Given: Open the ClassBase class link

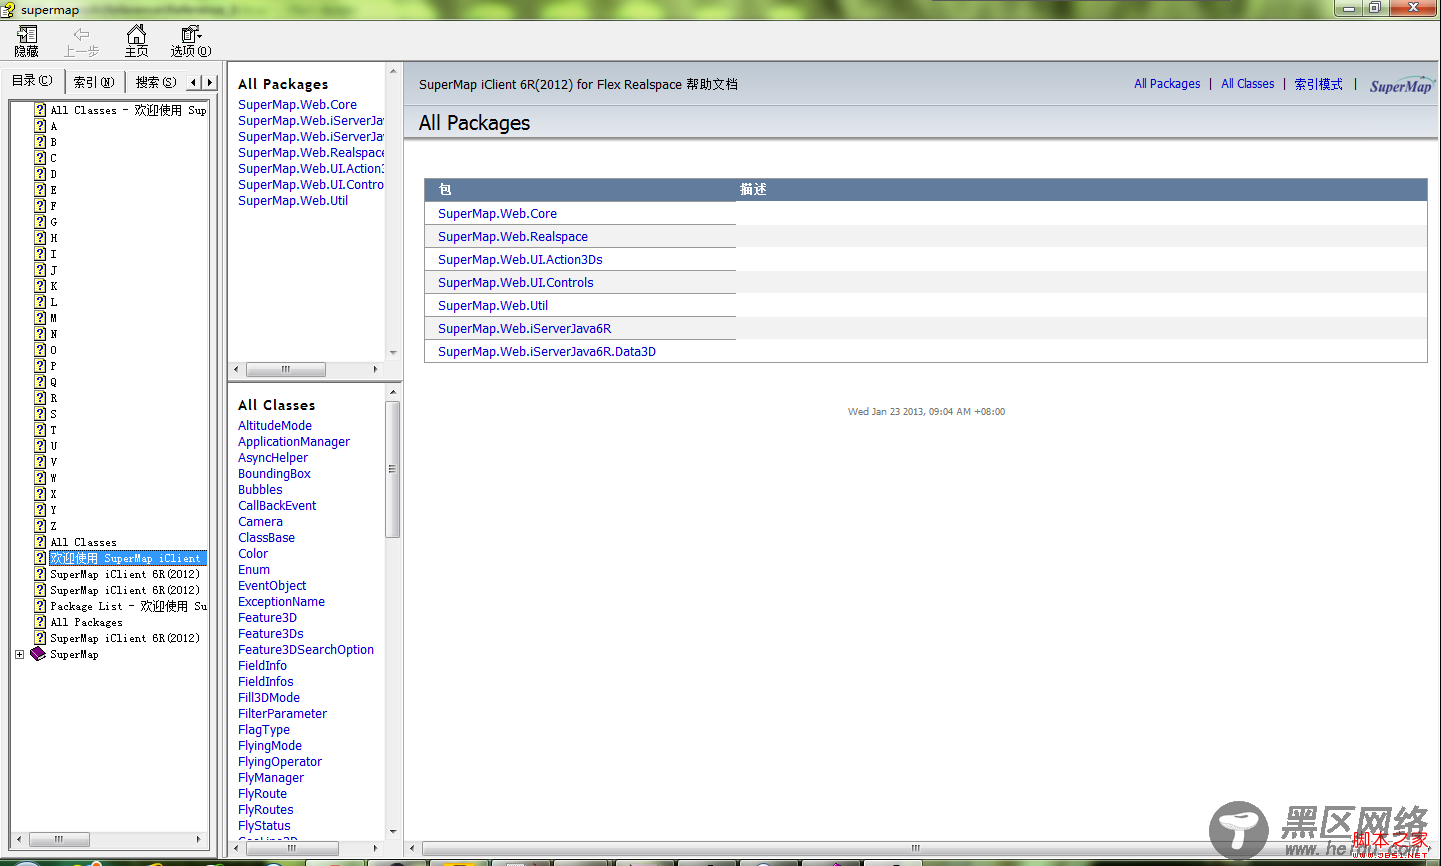Looking at the screenshot, I should (266, 538).
